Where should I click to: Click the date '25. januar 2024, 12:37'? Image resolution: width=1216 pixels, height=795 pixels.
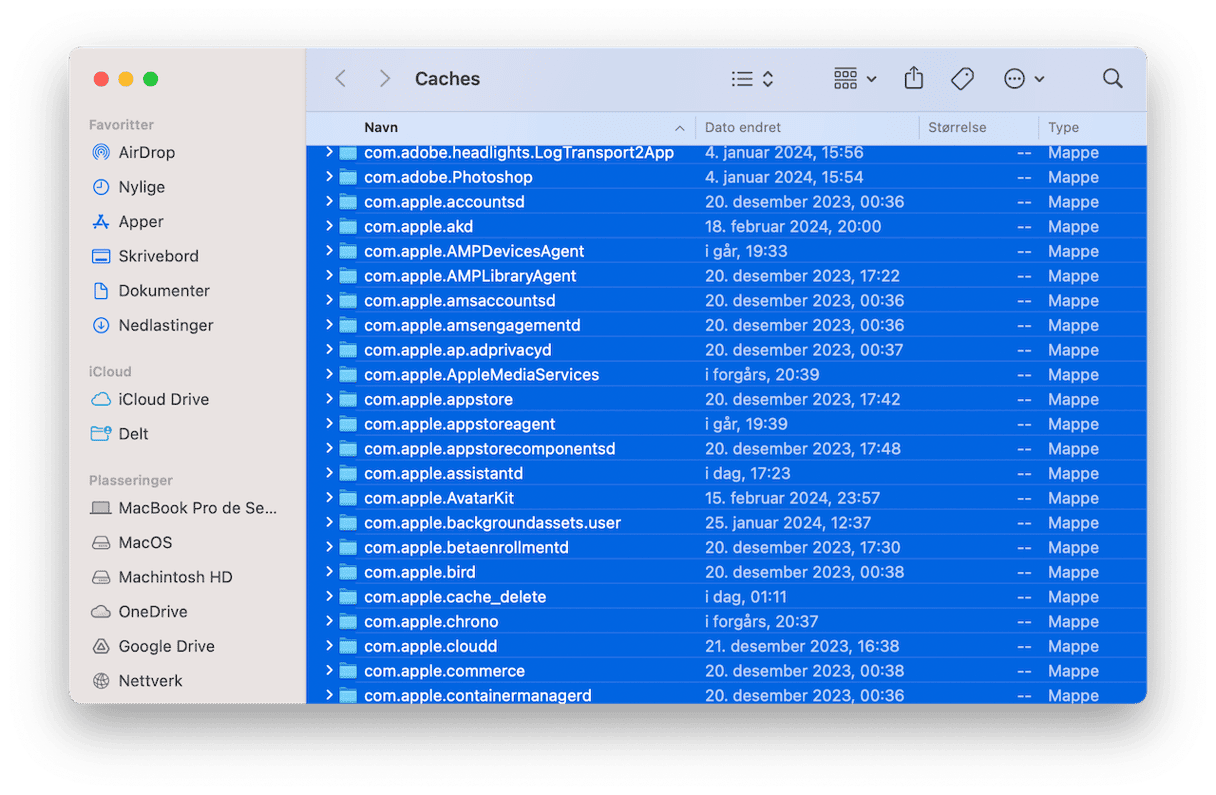tap(788, 523)
